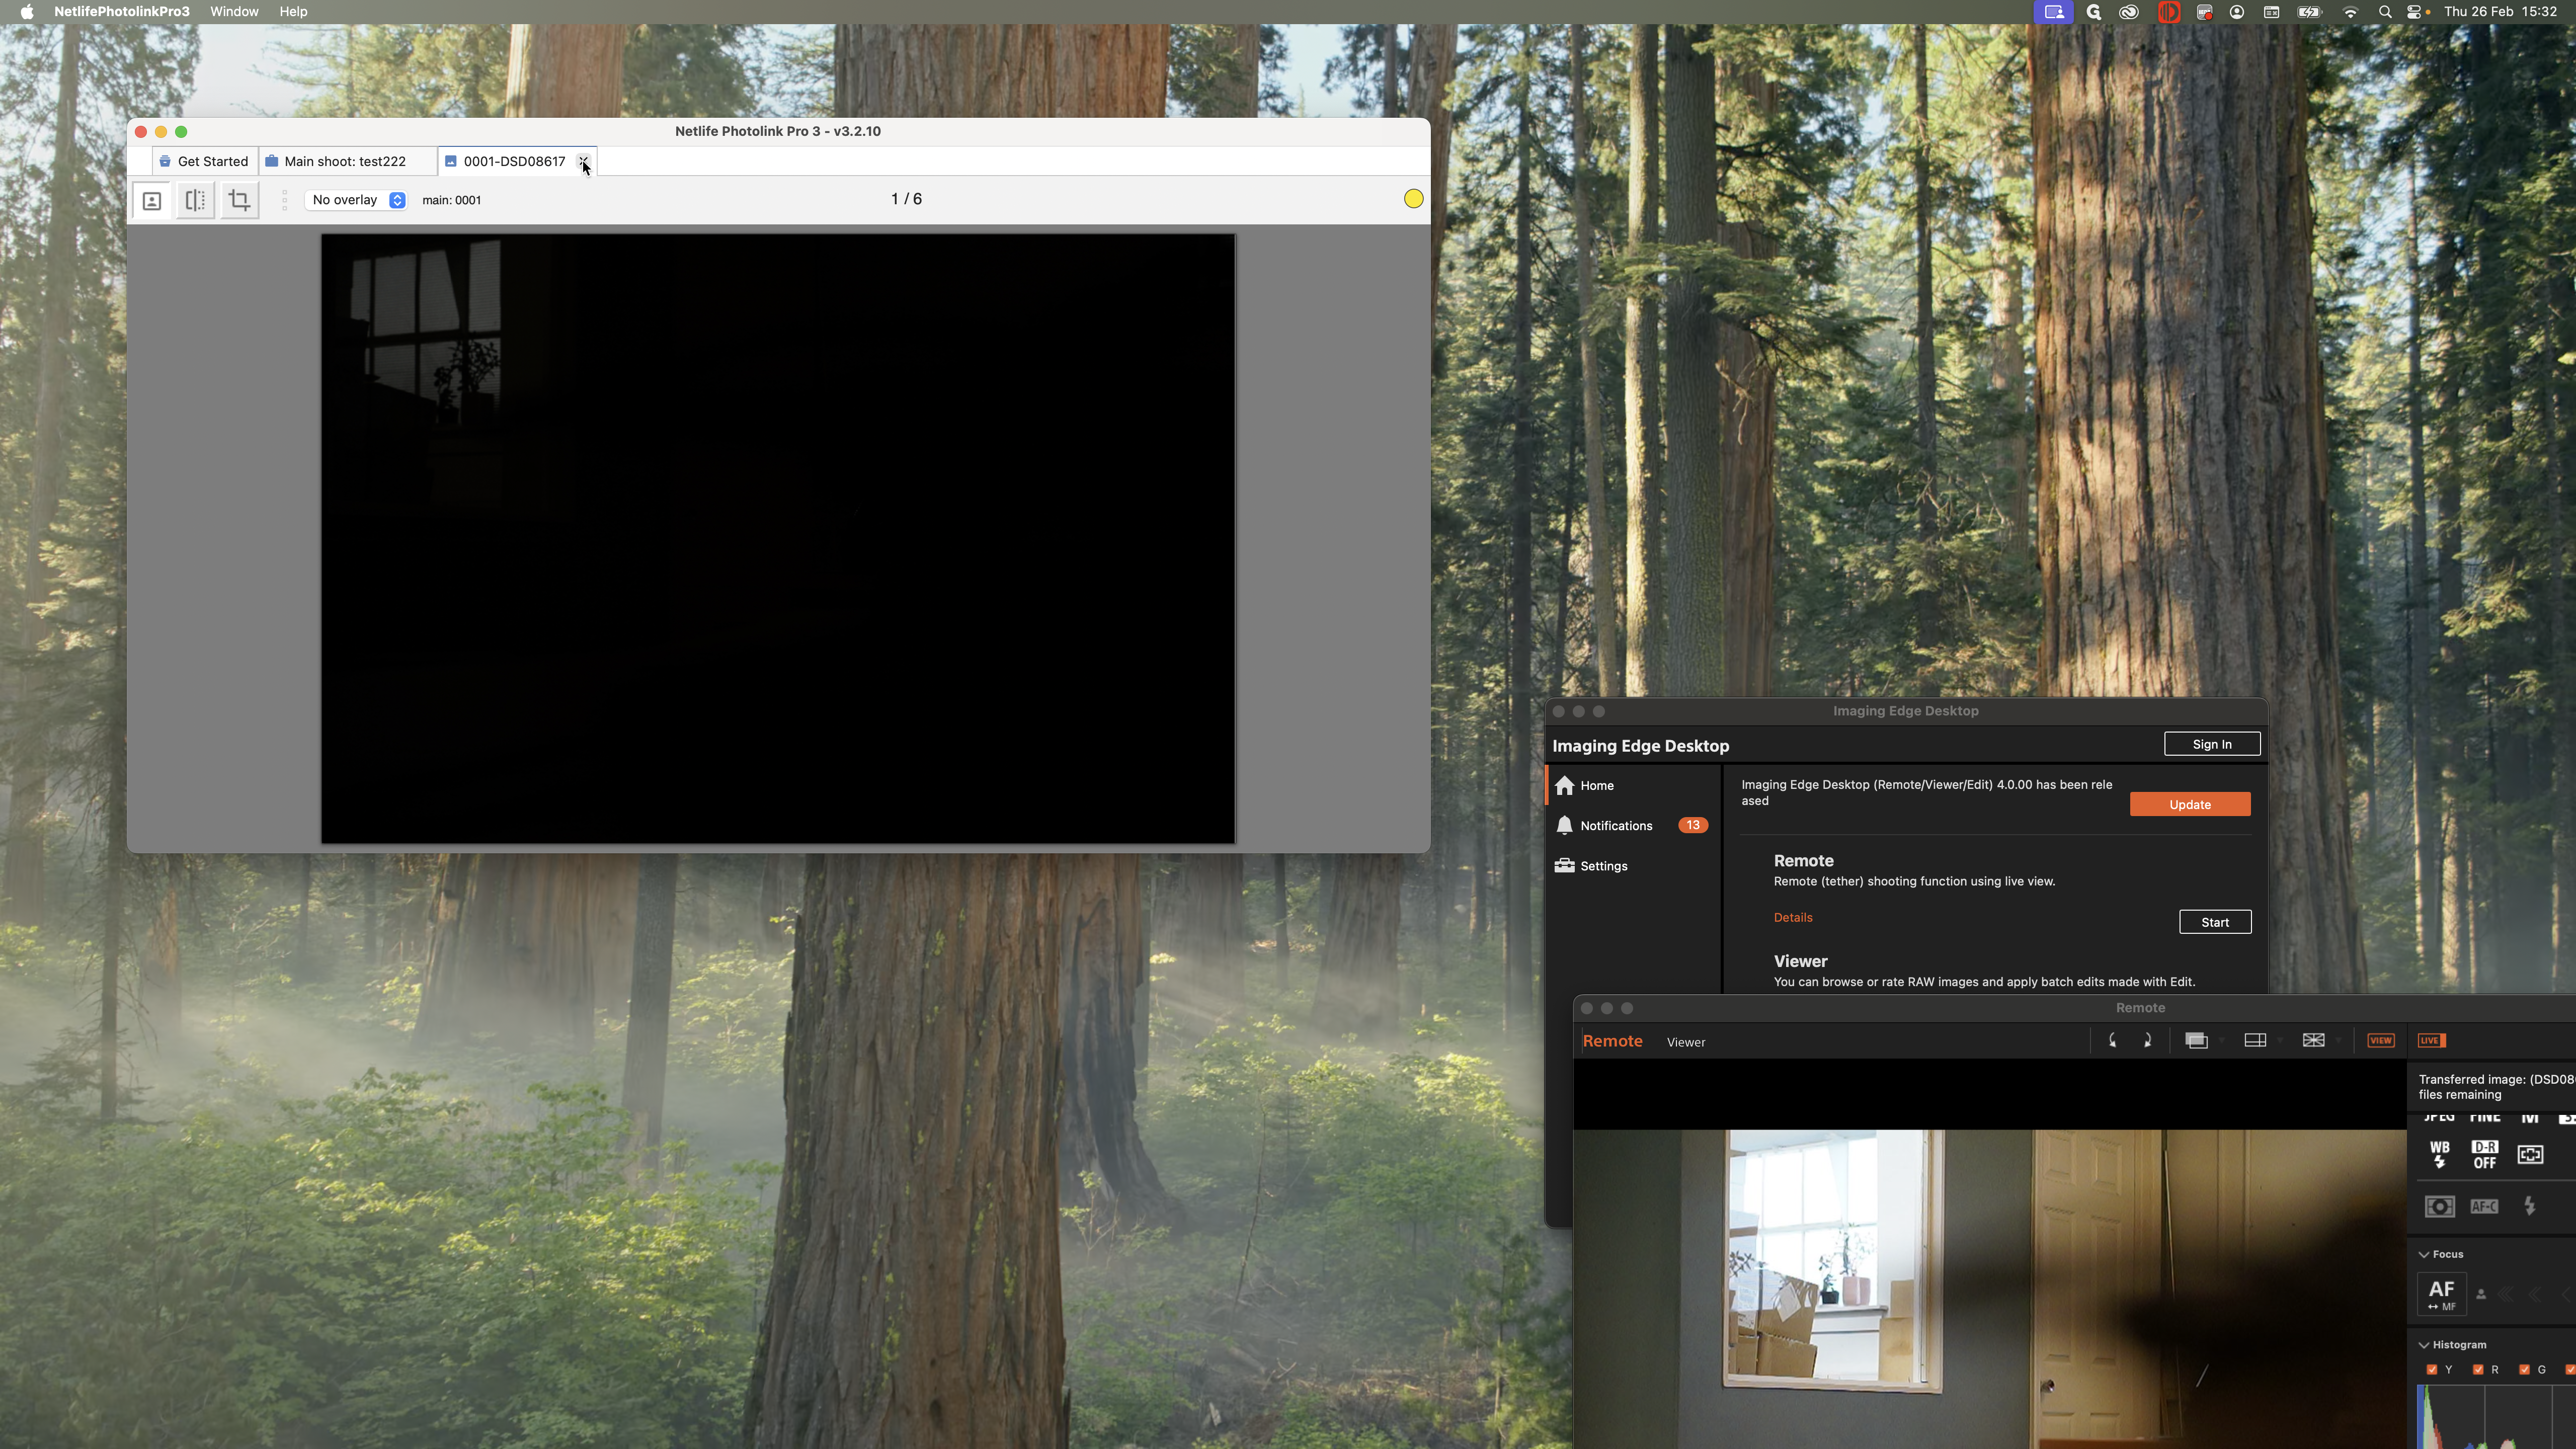Toggle the LIVE view button
Screen dimensions: 2576x1449
click(2431, 1041)
